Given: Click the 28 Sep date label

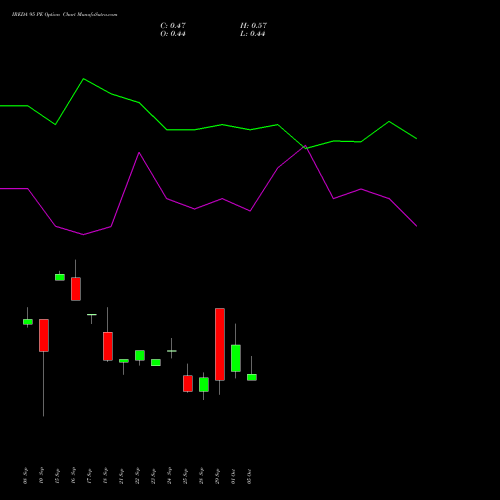Looking at the screenshot, I should coord(202,476).
